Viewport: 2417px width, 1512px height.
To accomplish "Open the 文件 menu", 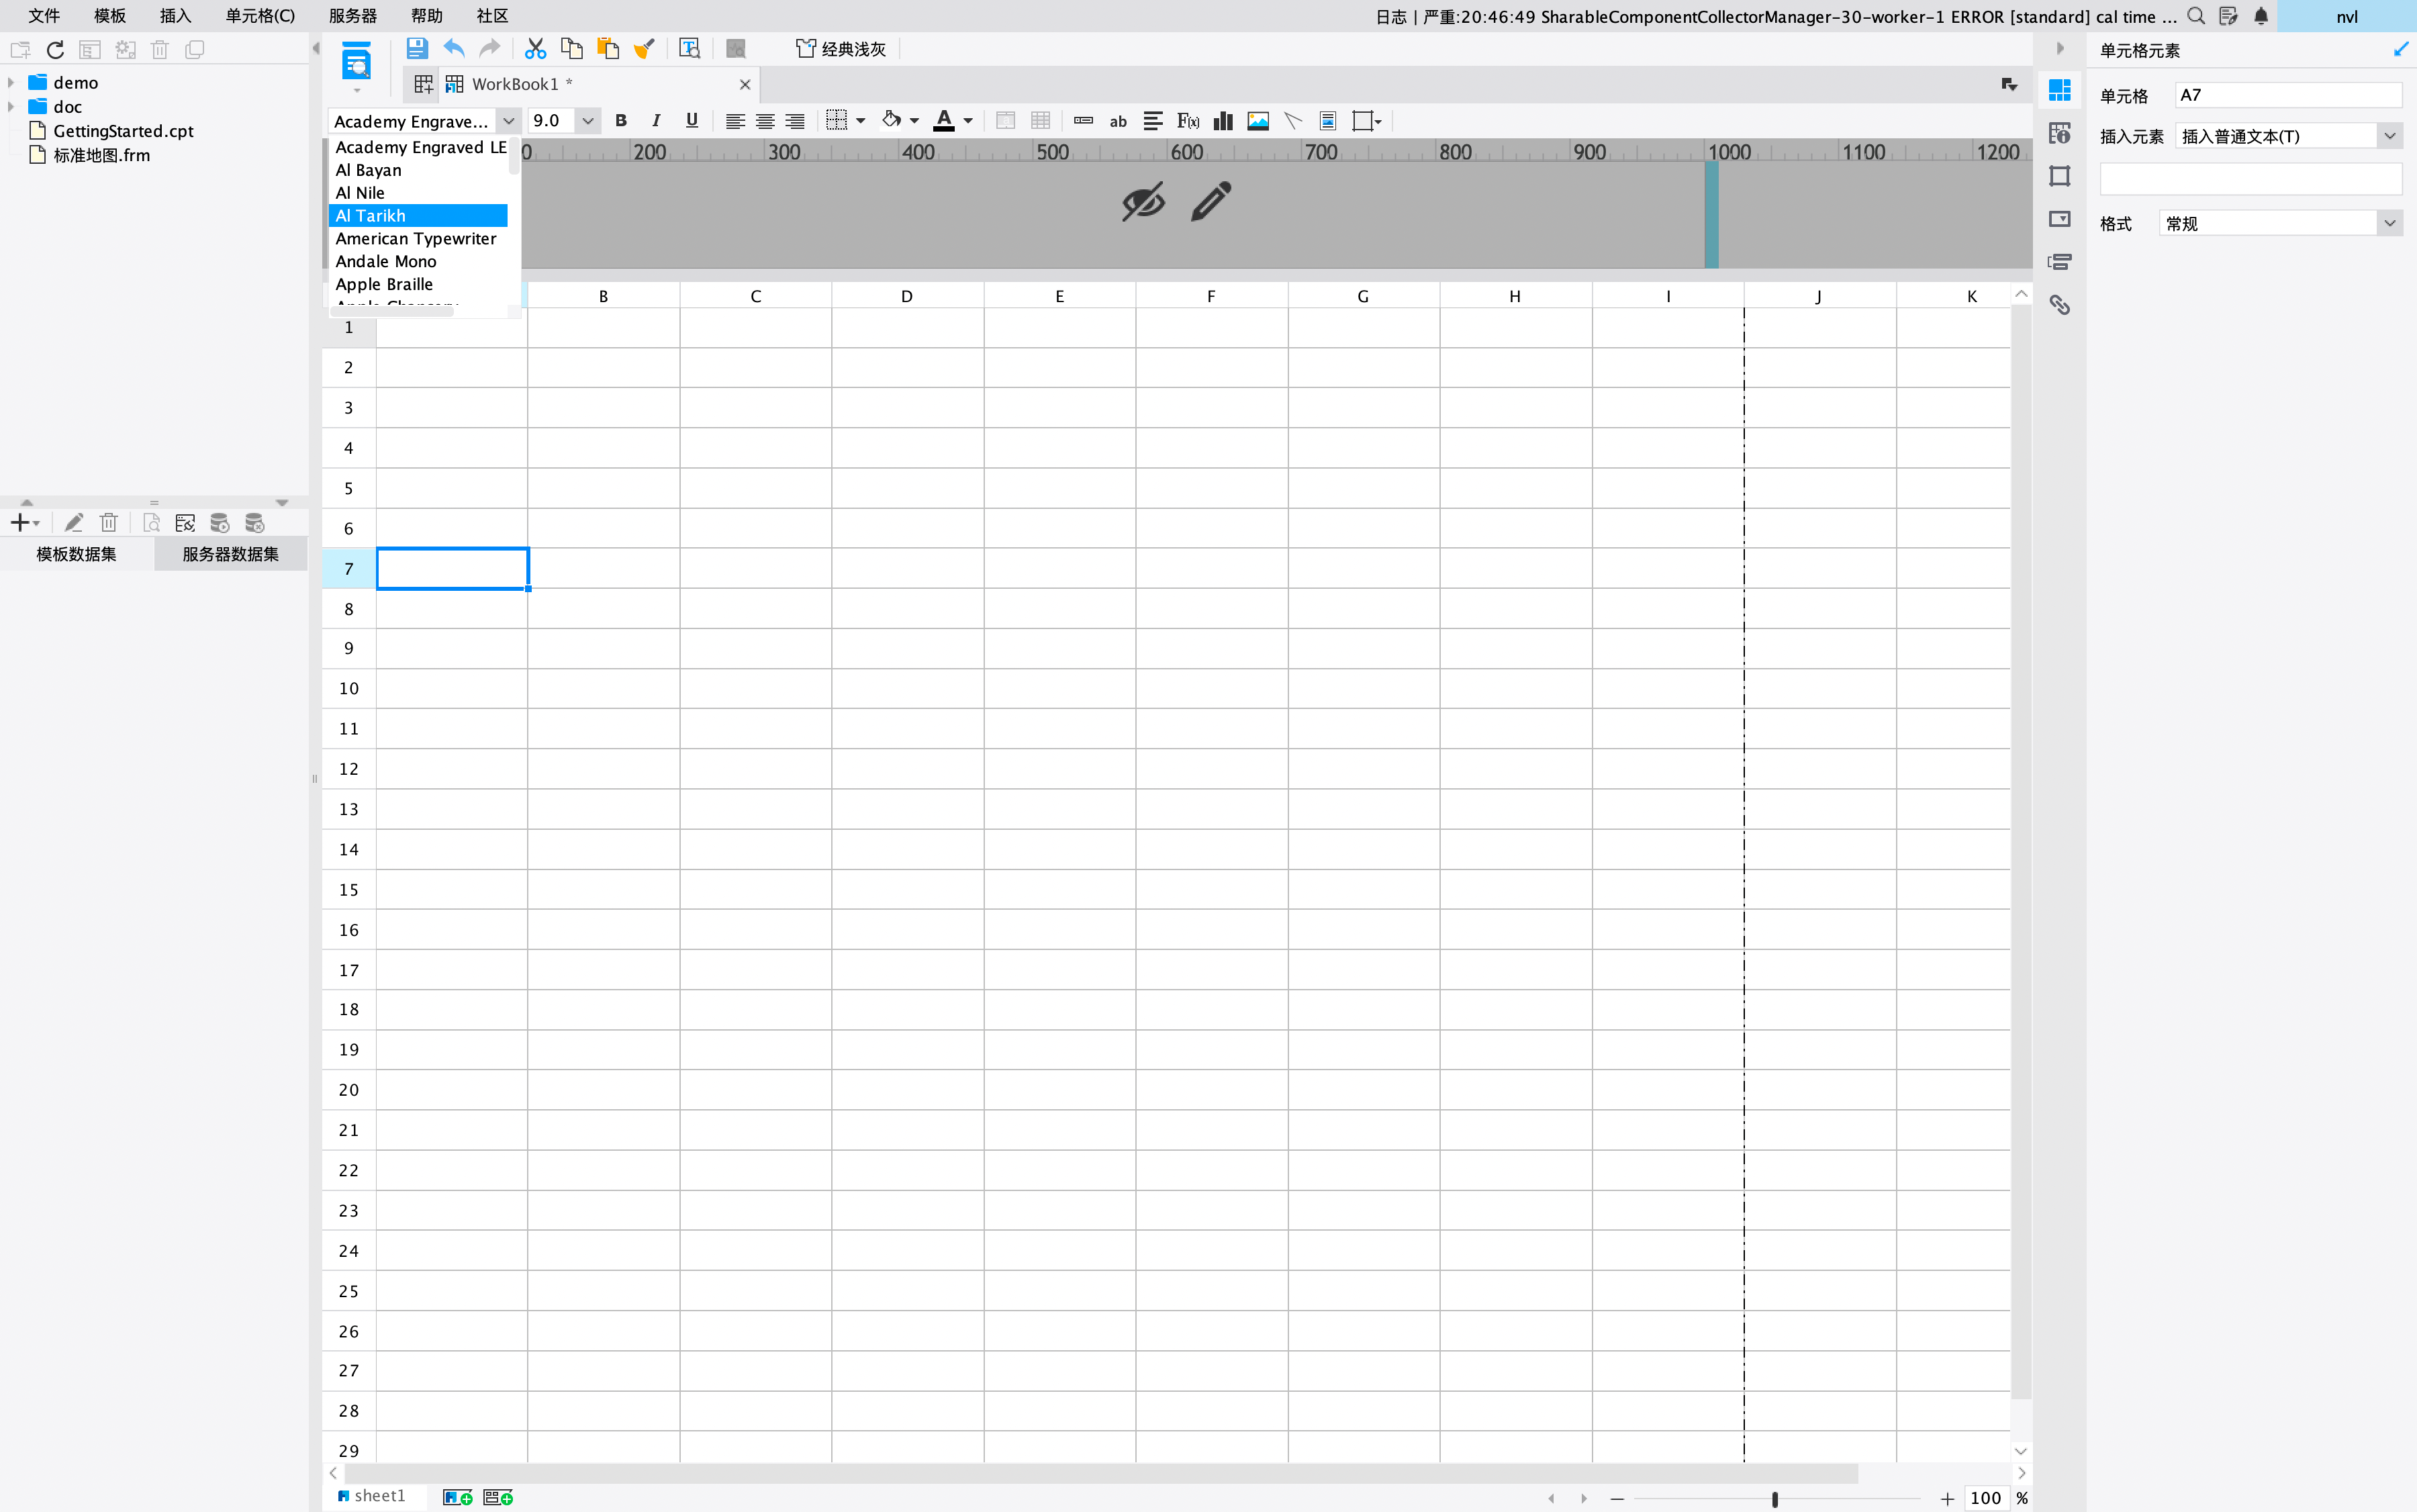I will coord(44,16).
